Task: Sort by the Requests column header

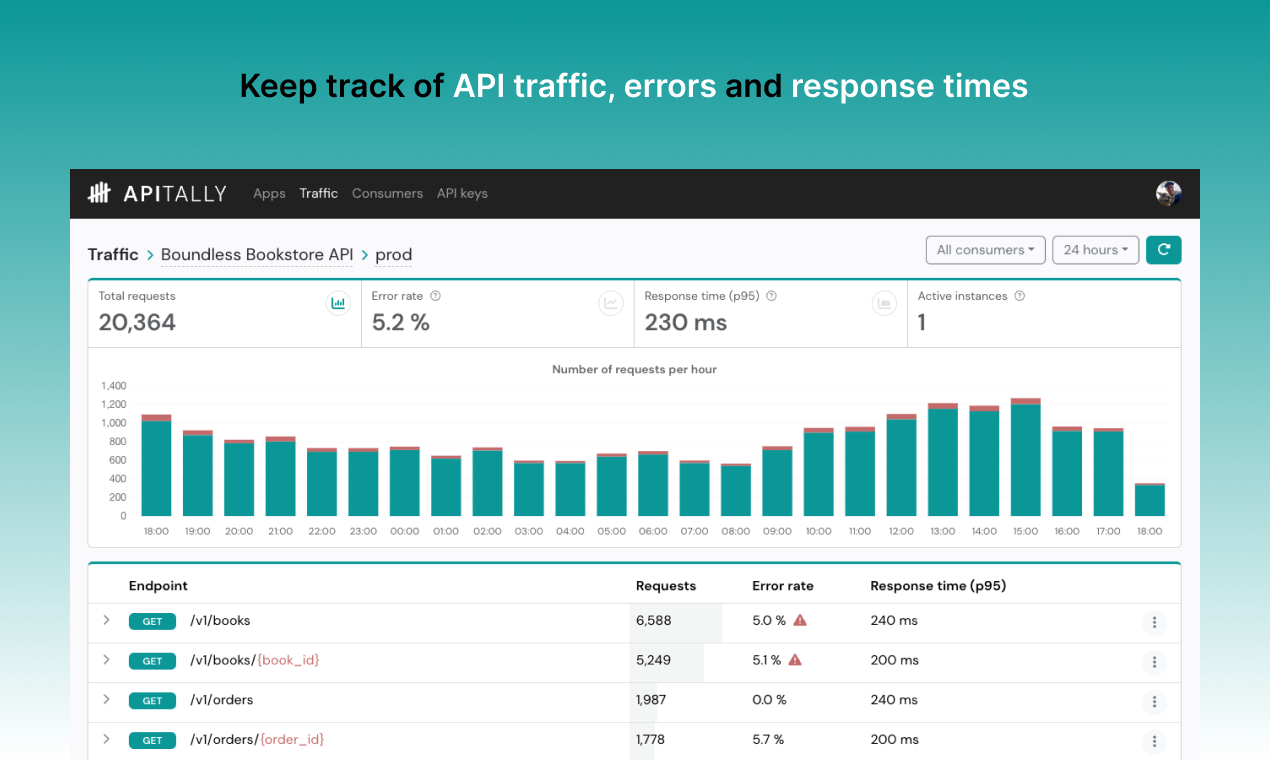Action: 666,586
